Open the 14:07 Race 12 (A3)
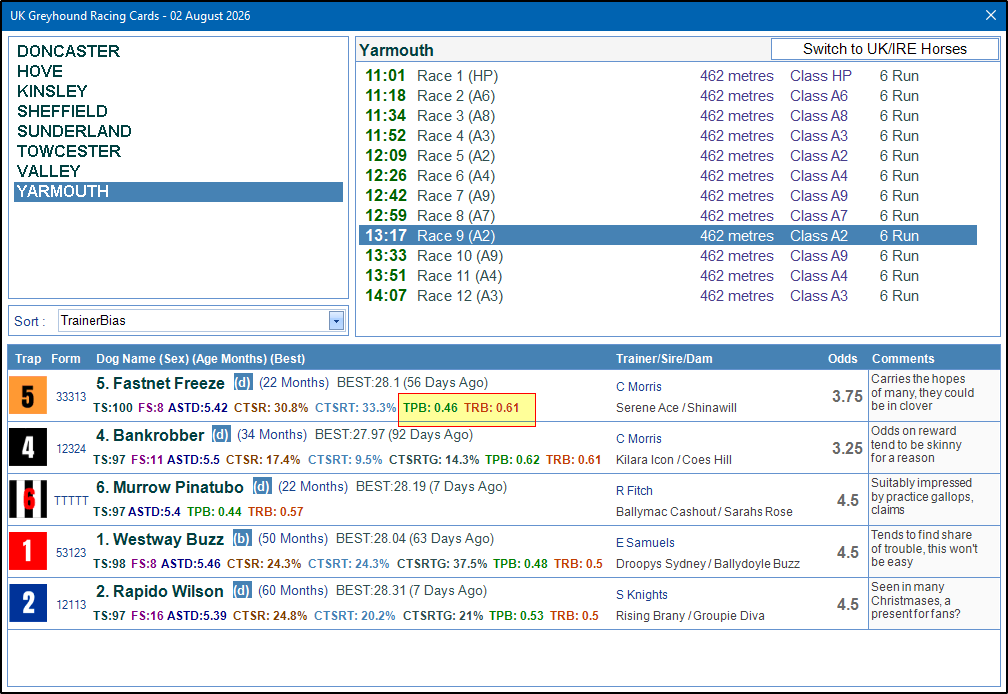The width and height of the screenshot is (1008, 694). click(x=667, y=296)
